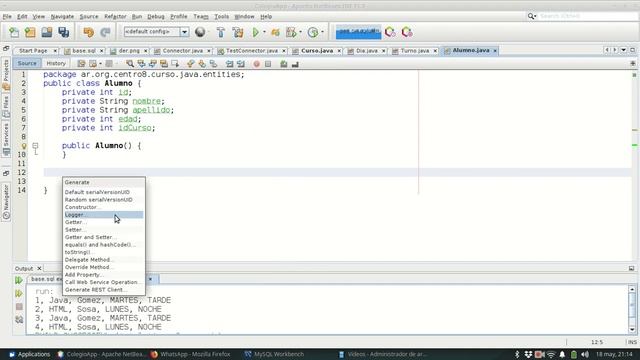640x360 pixels.
Task: Click in the Search field at top right
Action: click(587, 16)
